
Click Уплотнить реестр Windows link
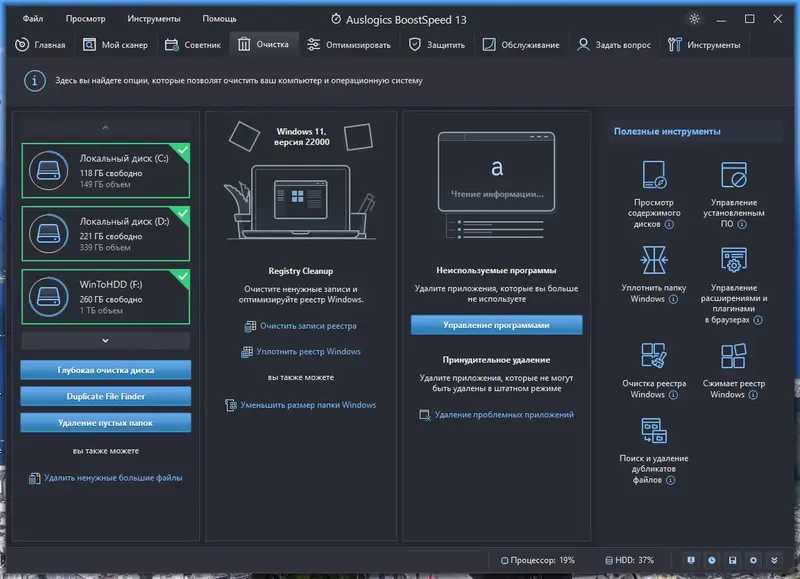click(x=301, y=351)
